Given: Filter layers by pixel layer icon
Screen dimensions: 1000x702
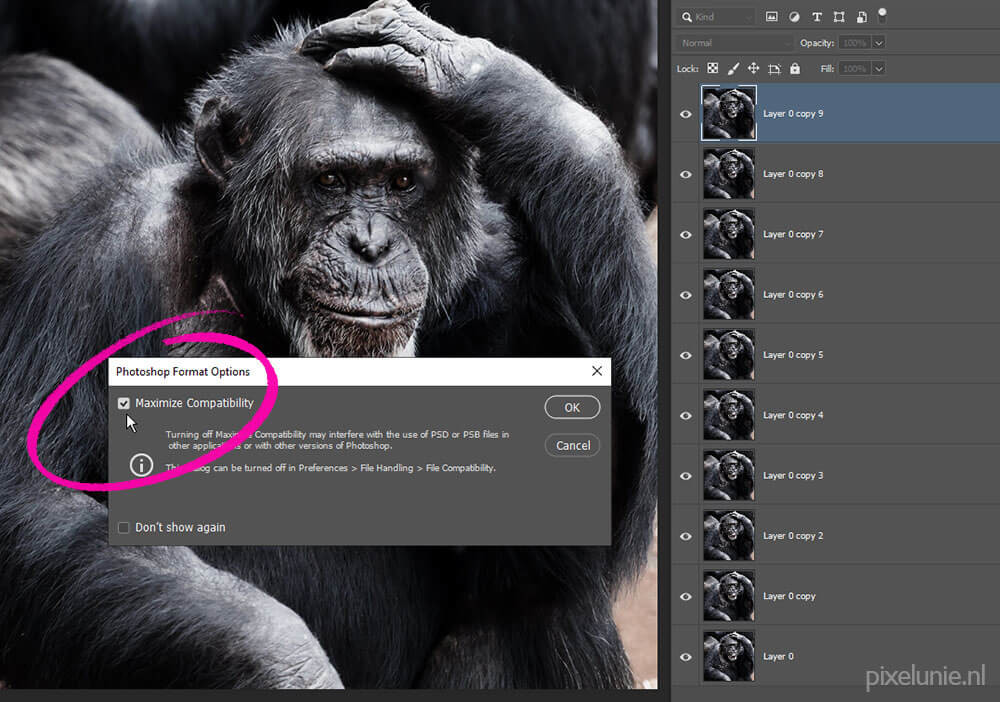Looking at the screenshot, I should tap(772, 17).
